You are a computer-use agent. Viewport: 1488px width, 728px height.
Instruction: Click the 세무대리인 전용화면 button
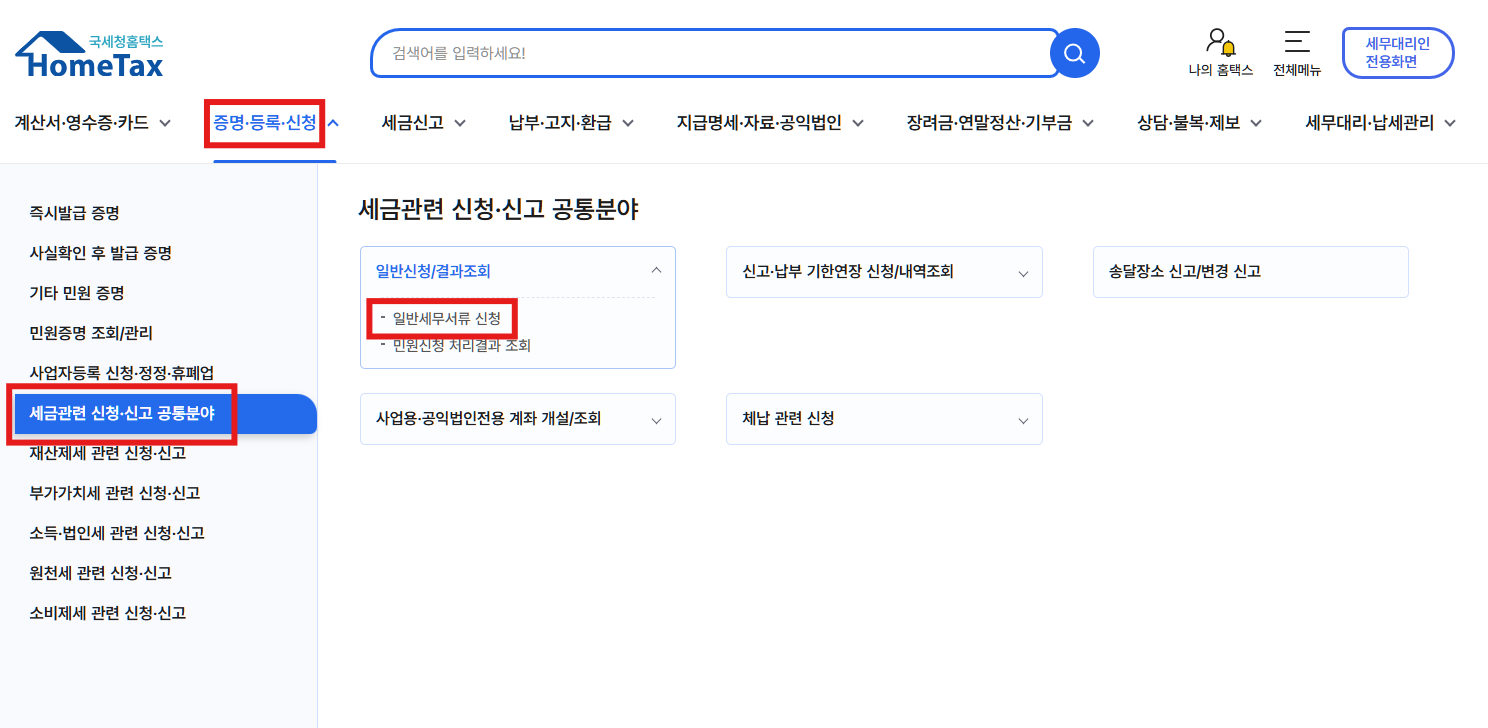tap(1398, 53)
